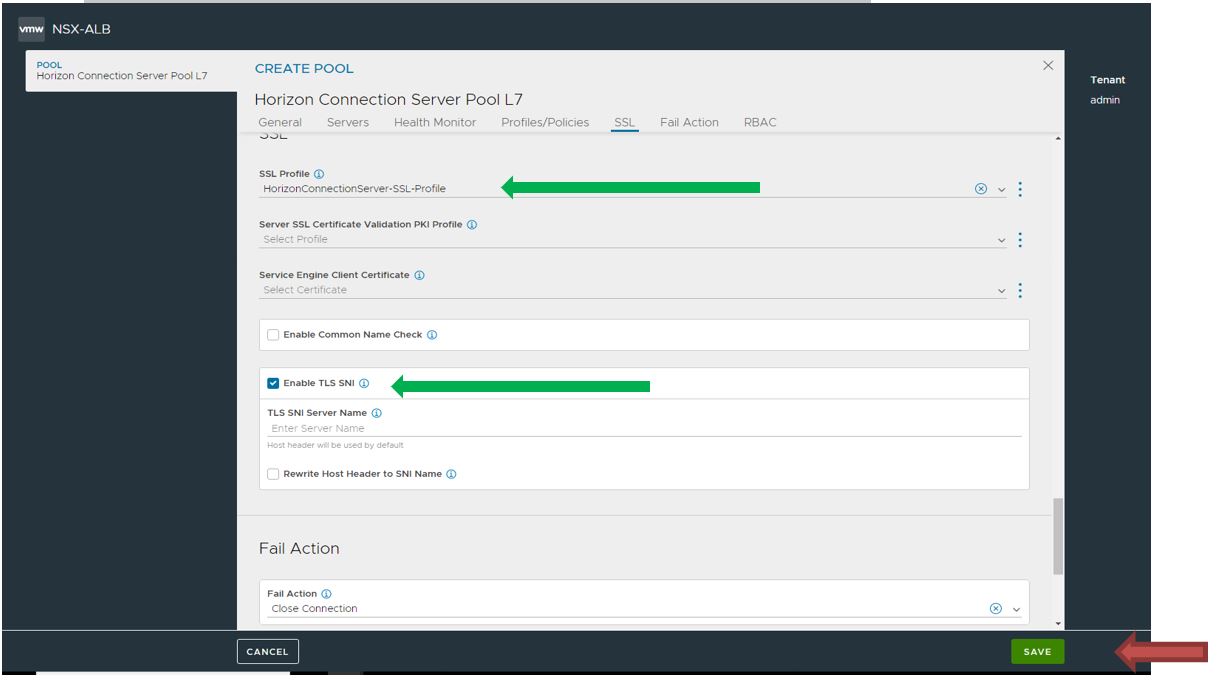Click the dialog's vertical scrollbar thumb
Screen dimensions: 1221x684
point(1059,538)
